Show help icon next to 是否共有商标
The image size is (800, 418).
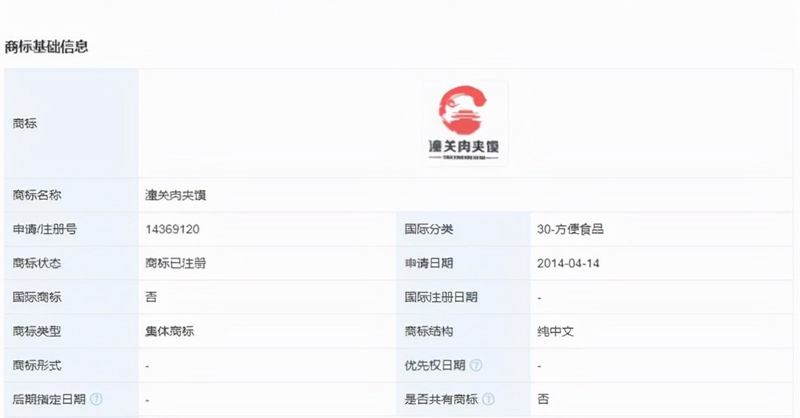(488, 399)
